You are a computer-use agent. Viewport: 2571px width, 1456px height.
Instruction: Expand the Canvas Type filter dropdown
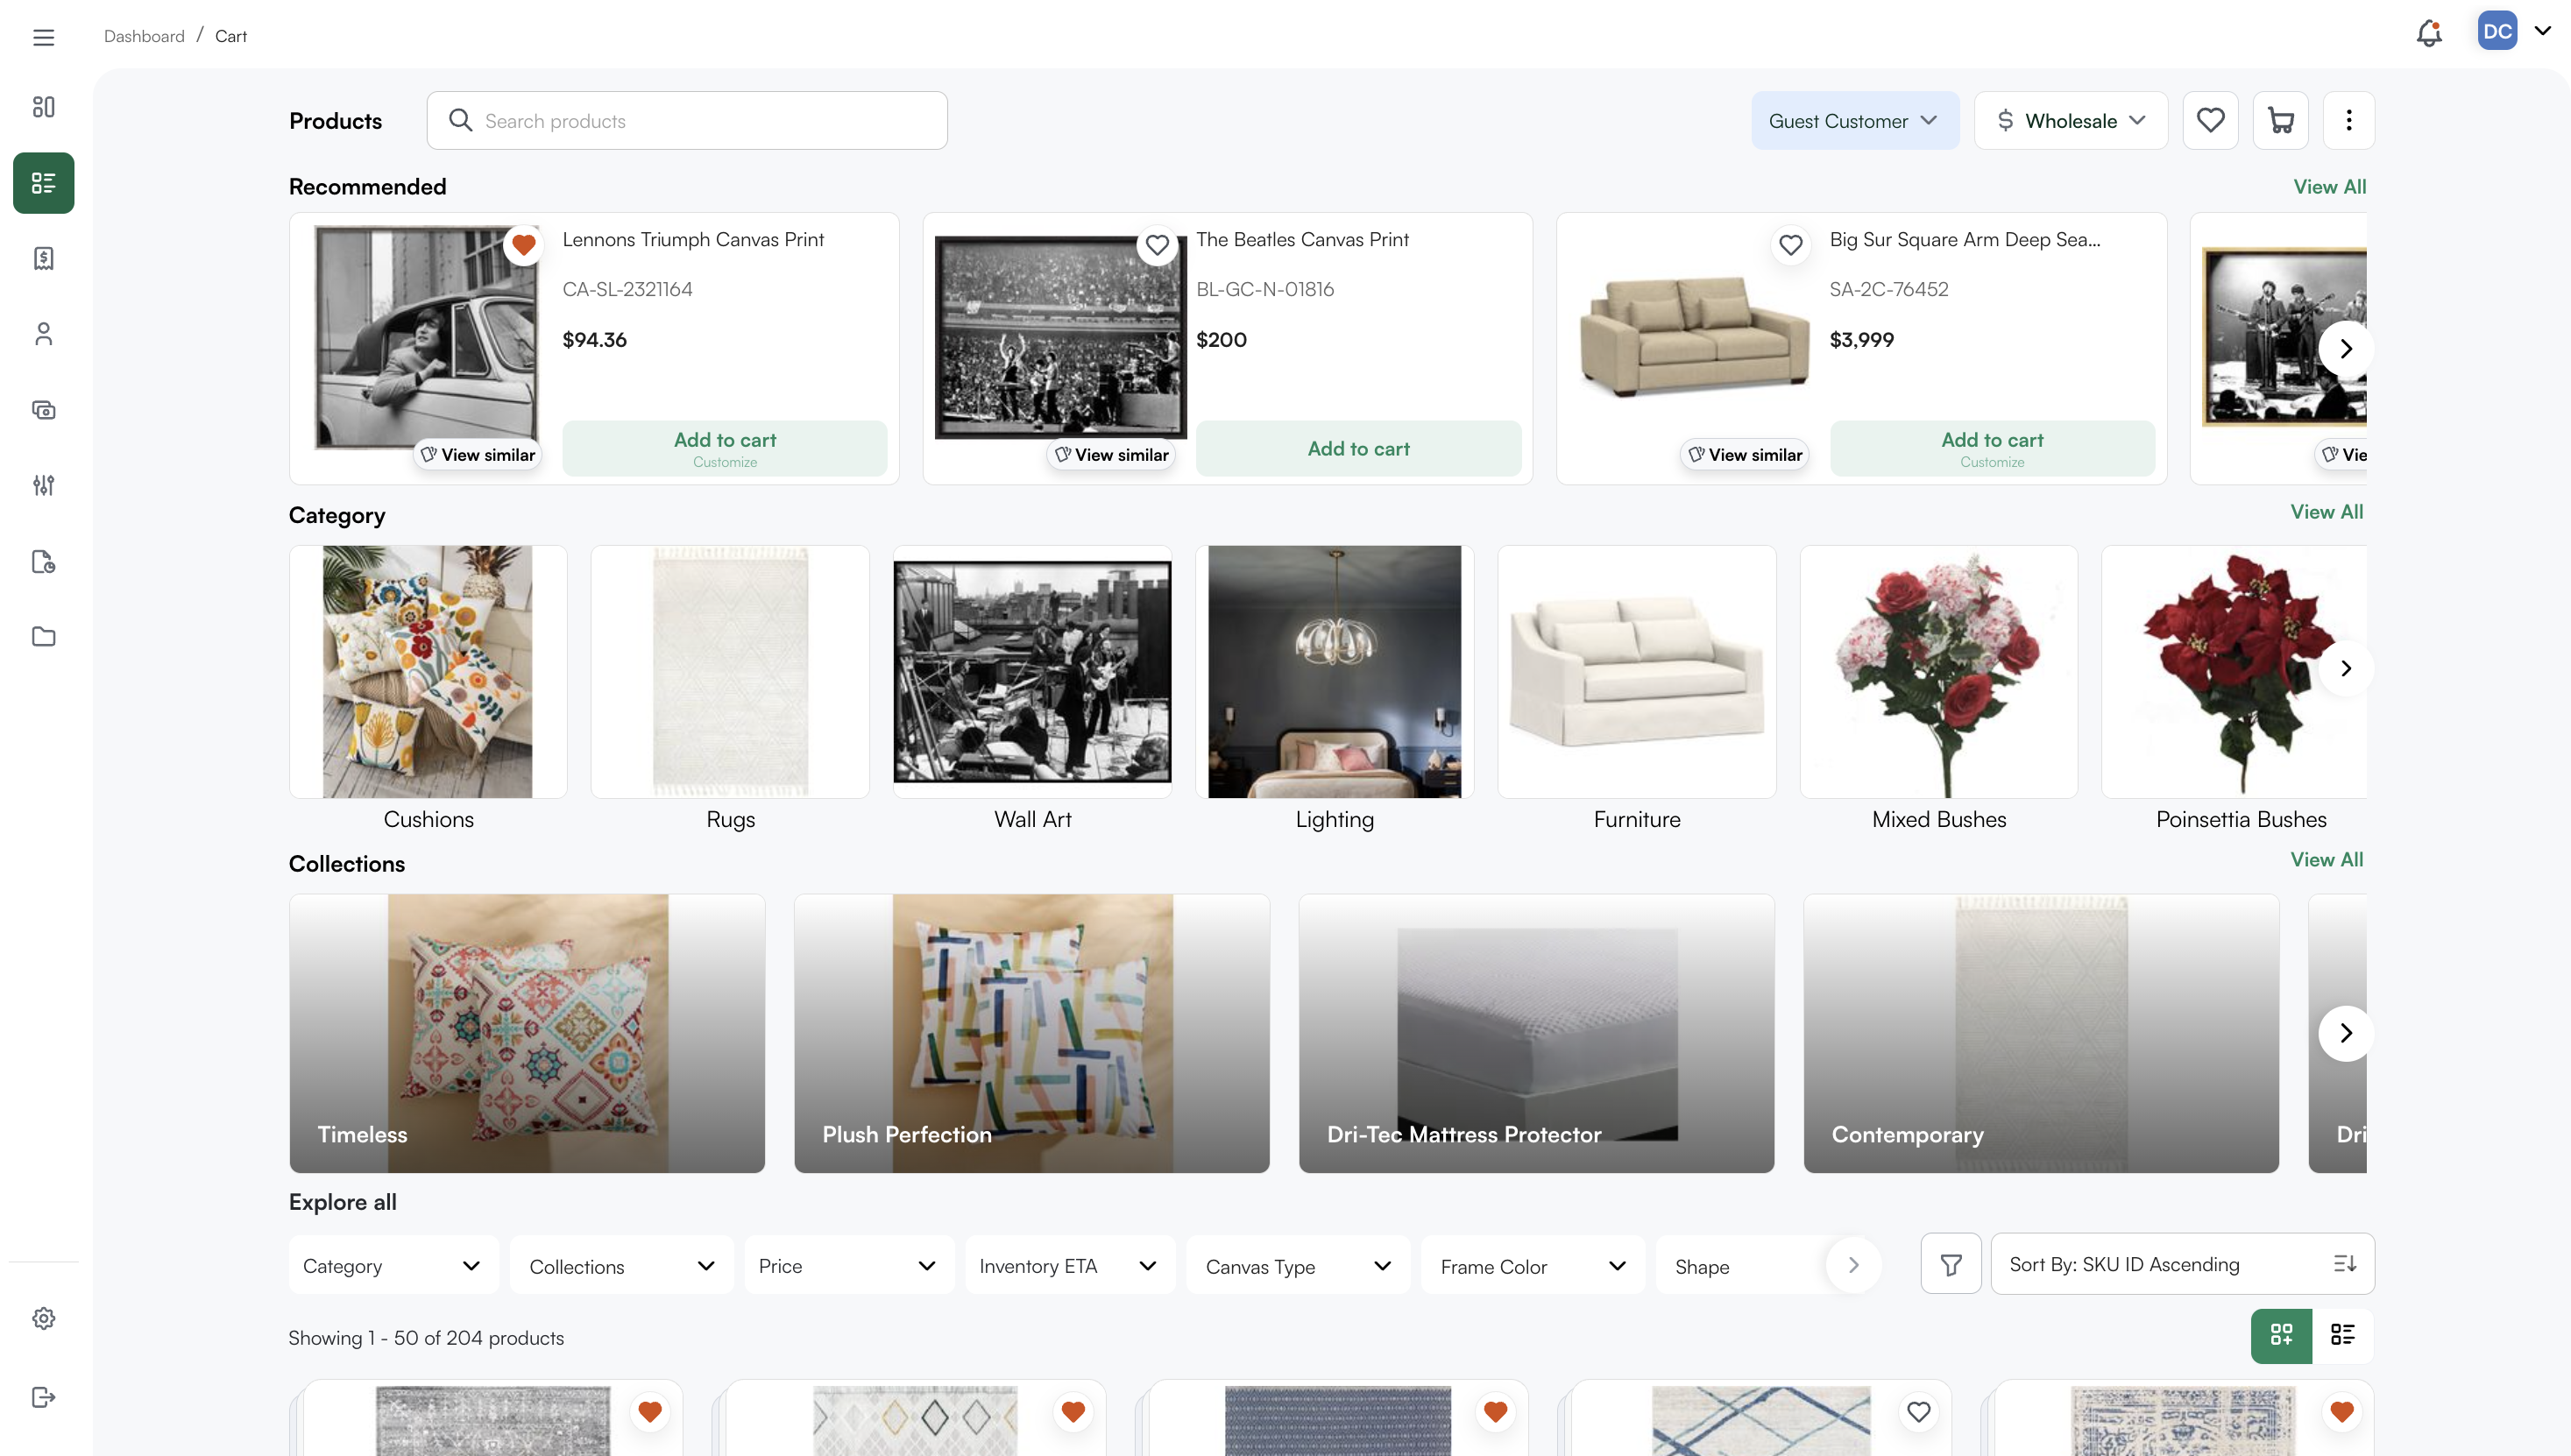point(1297,1265)
